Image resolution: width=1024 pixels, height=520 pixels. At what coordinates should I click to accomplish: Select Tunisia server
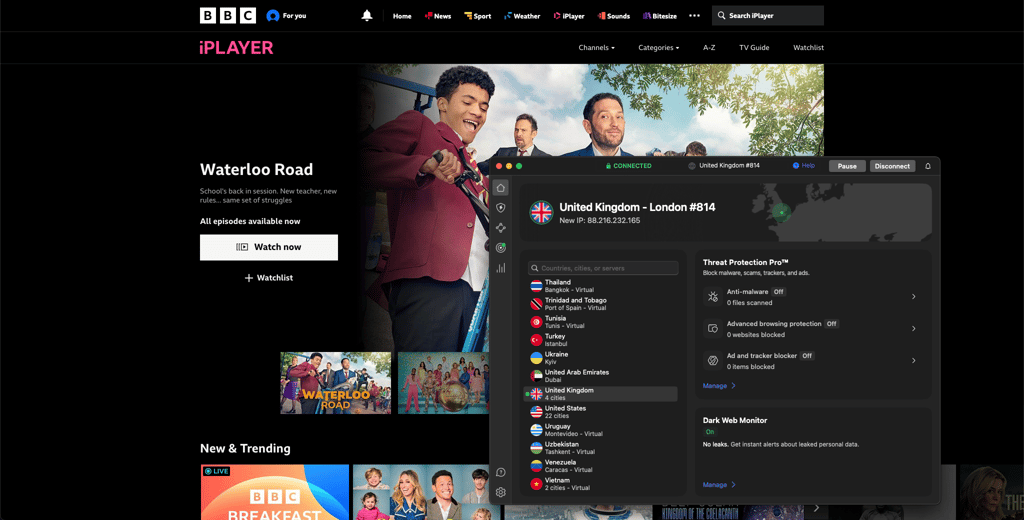pyautogui.click(x=601, y=321)
